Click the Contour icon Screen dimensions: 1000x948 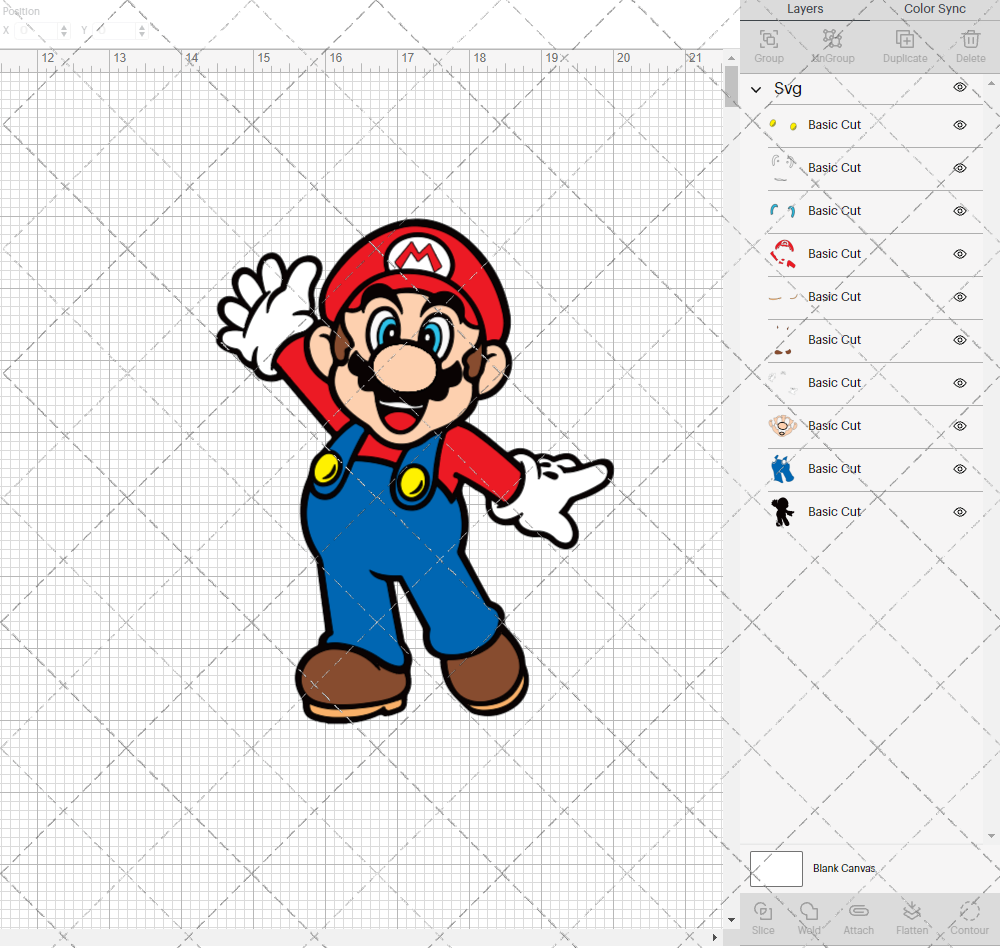[967, 918]
